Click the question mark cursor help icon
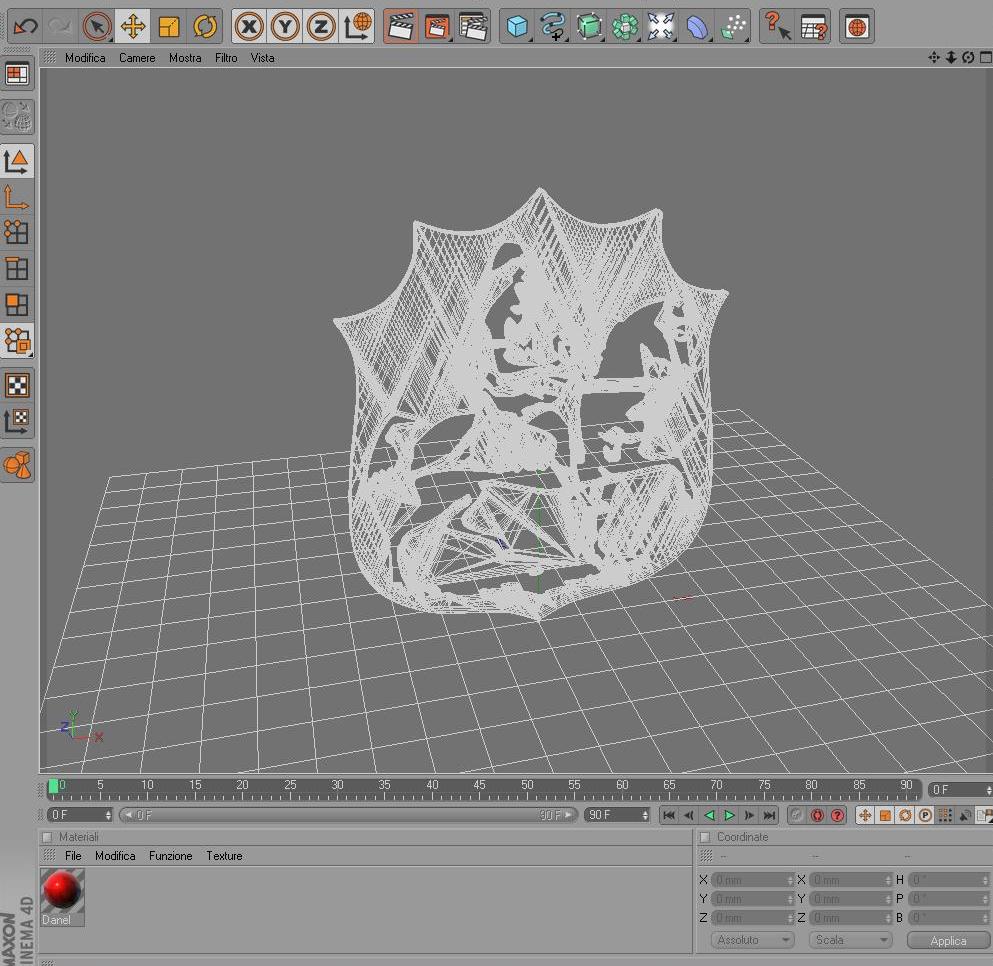This screenshot has width=993, height=966. tap(777, 27)
